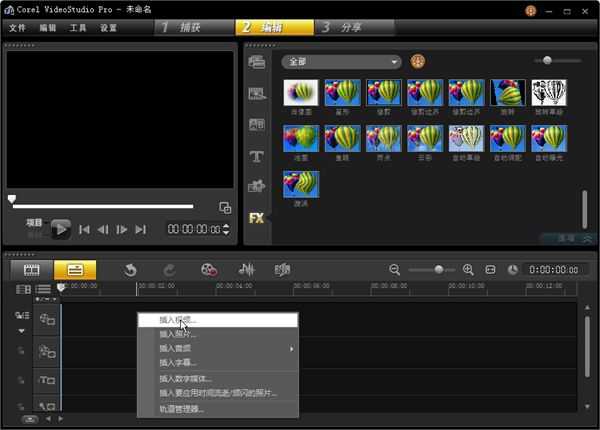
Task: Open the Title (T) library
Action: (x=256, y=156)
